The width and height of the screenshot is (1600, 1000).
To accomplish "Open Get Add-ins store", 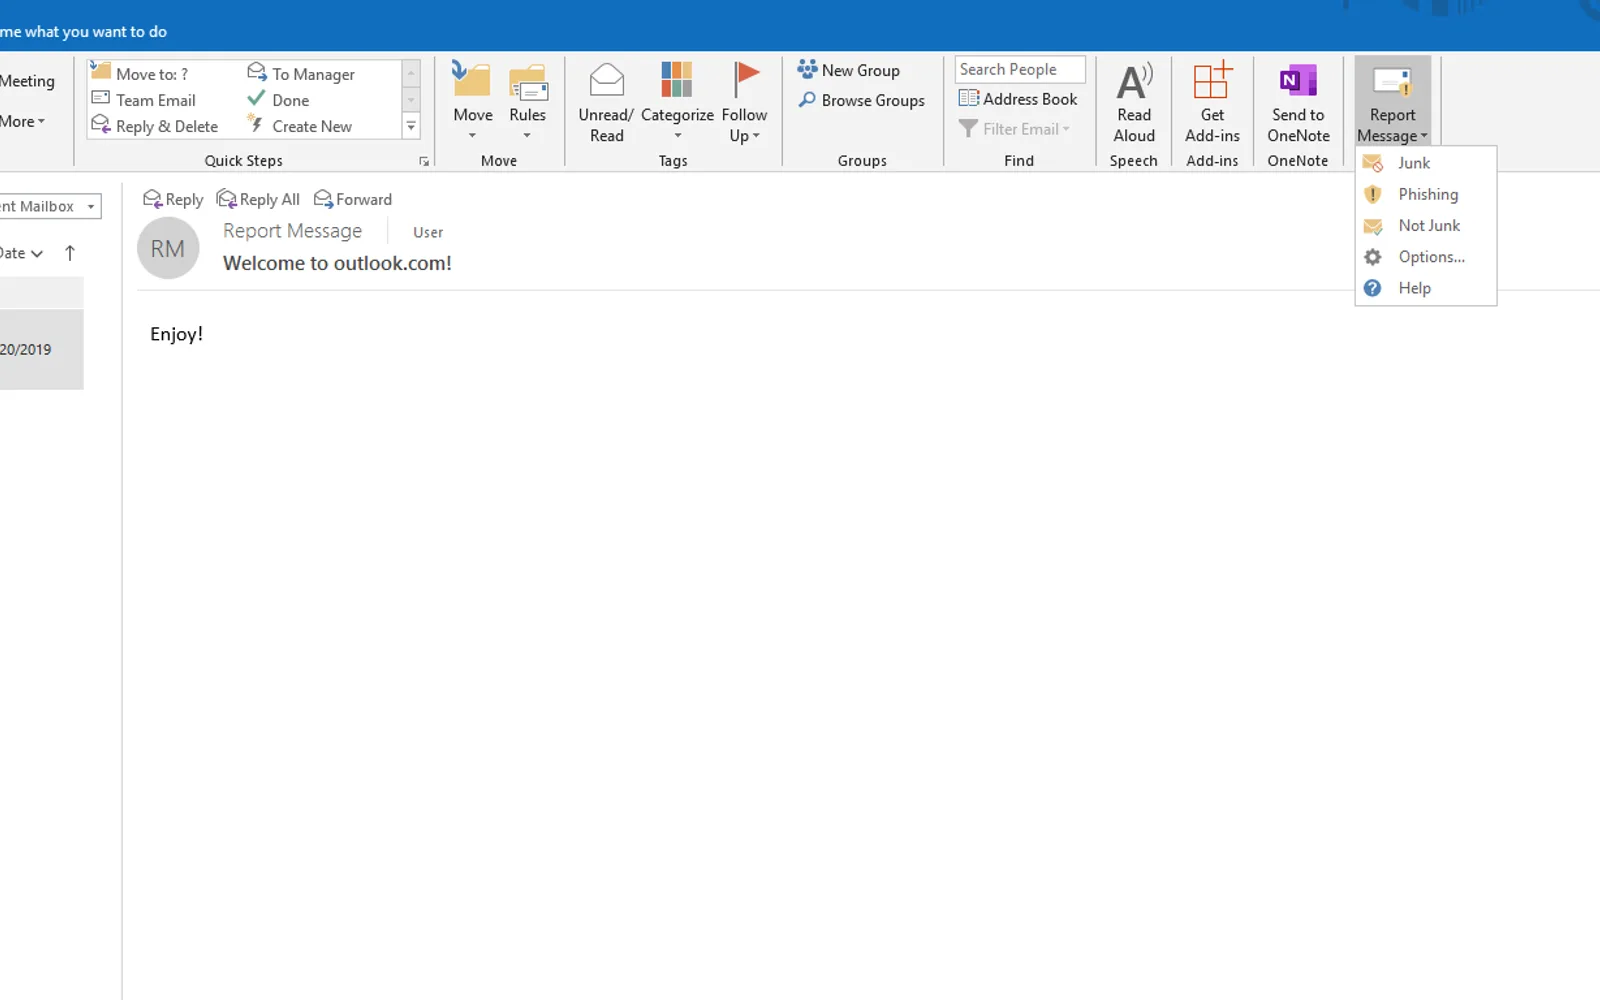I will click(x=1212, y=102).
